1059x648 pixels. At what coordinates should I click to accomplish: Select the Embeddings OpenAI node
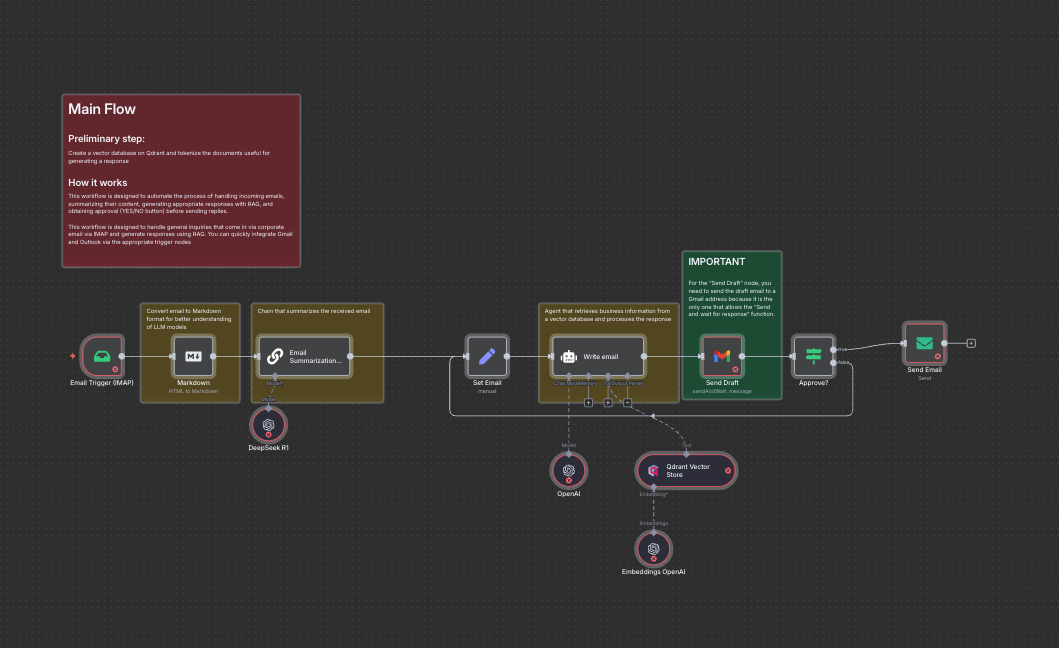point(653,549)
